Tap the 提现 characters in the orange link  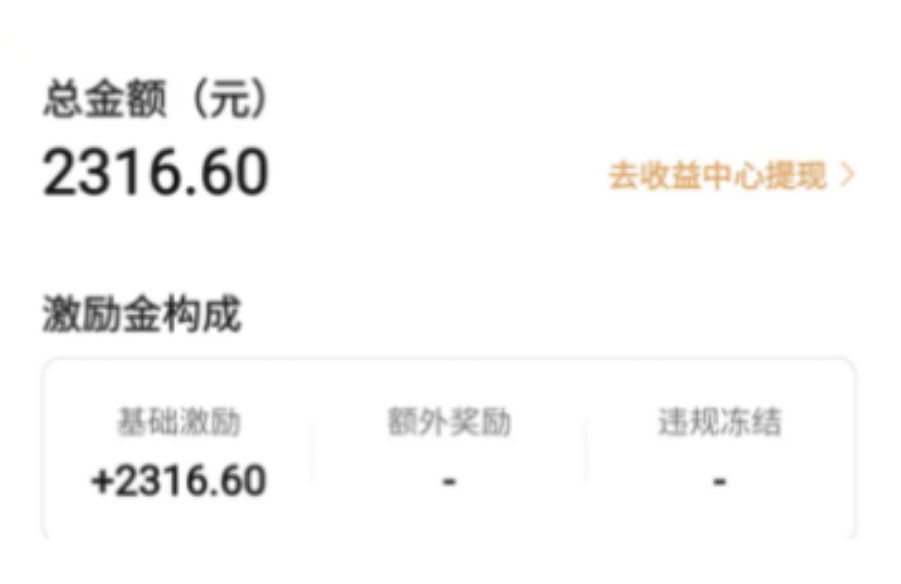[x=796, y=176]
